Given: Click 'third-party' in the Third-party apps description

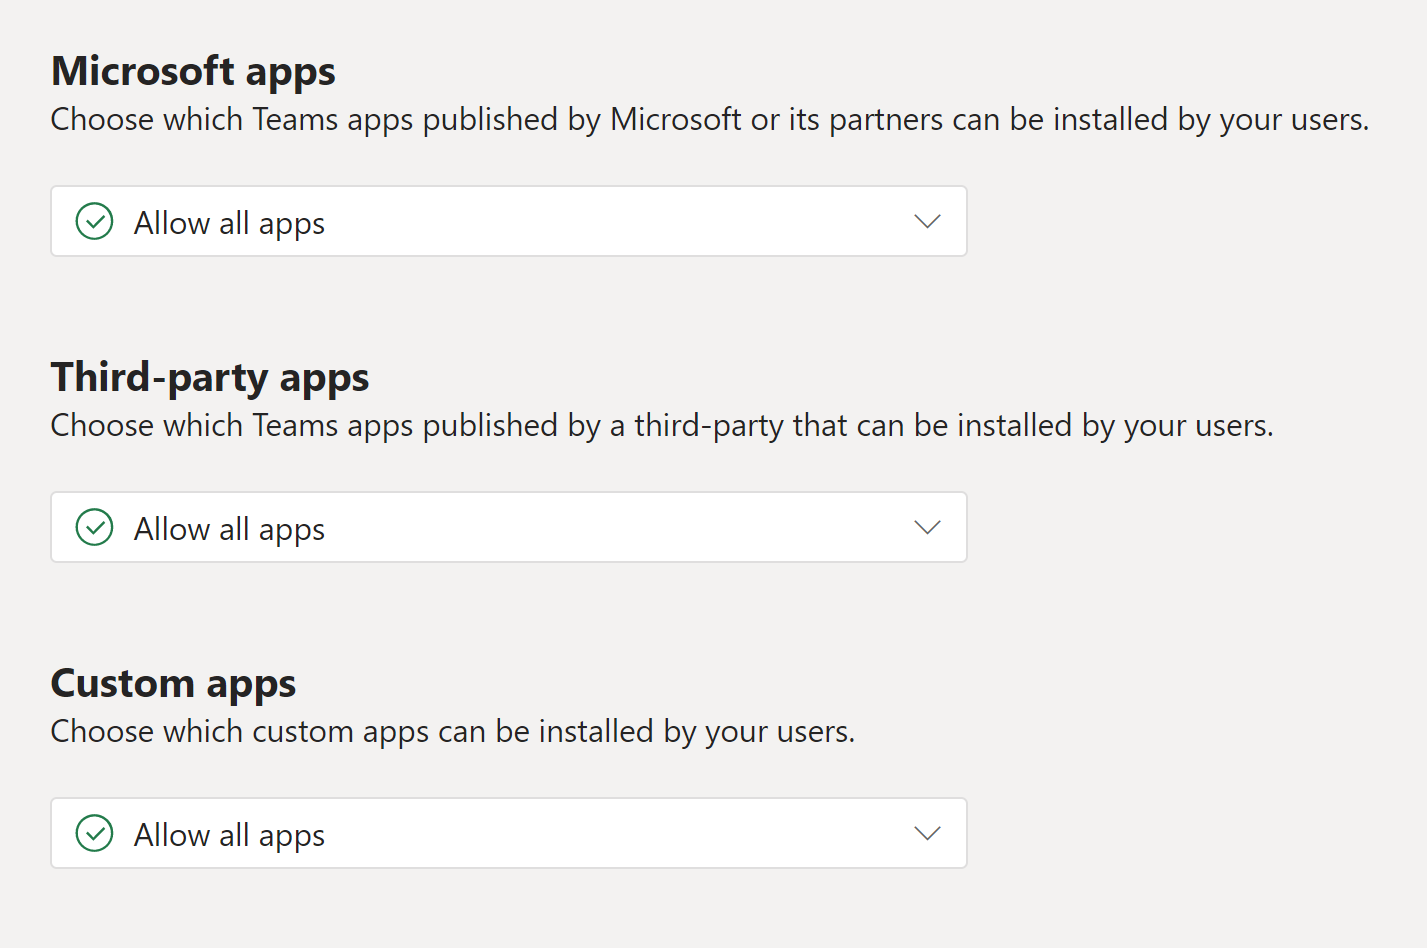Looking at the screenshot, I should pos(709,426).
